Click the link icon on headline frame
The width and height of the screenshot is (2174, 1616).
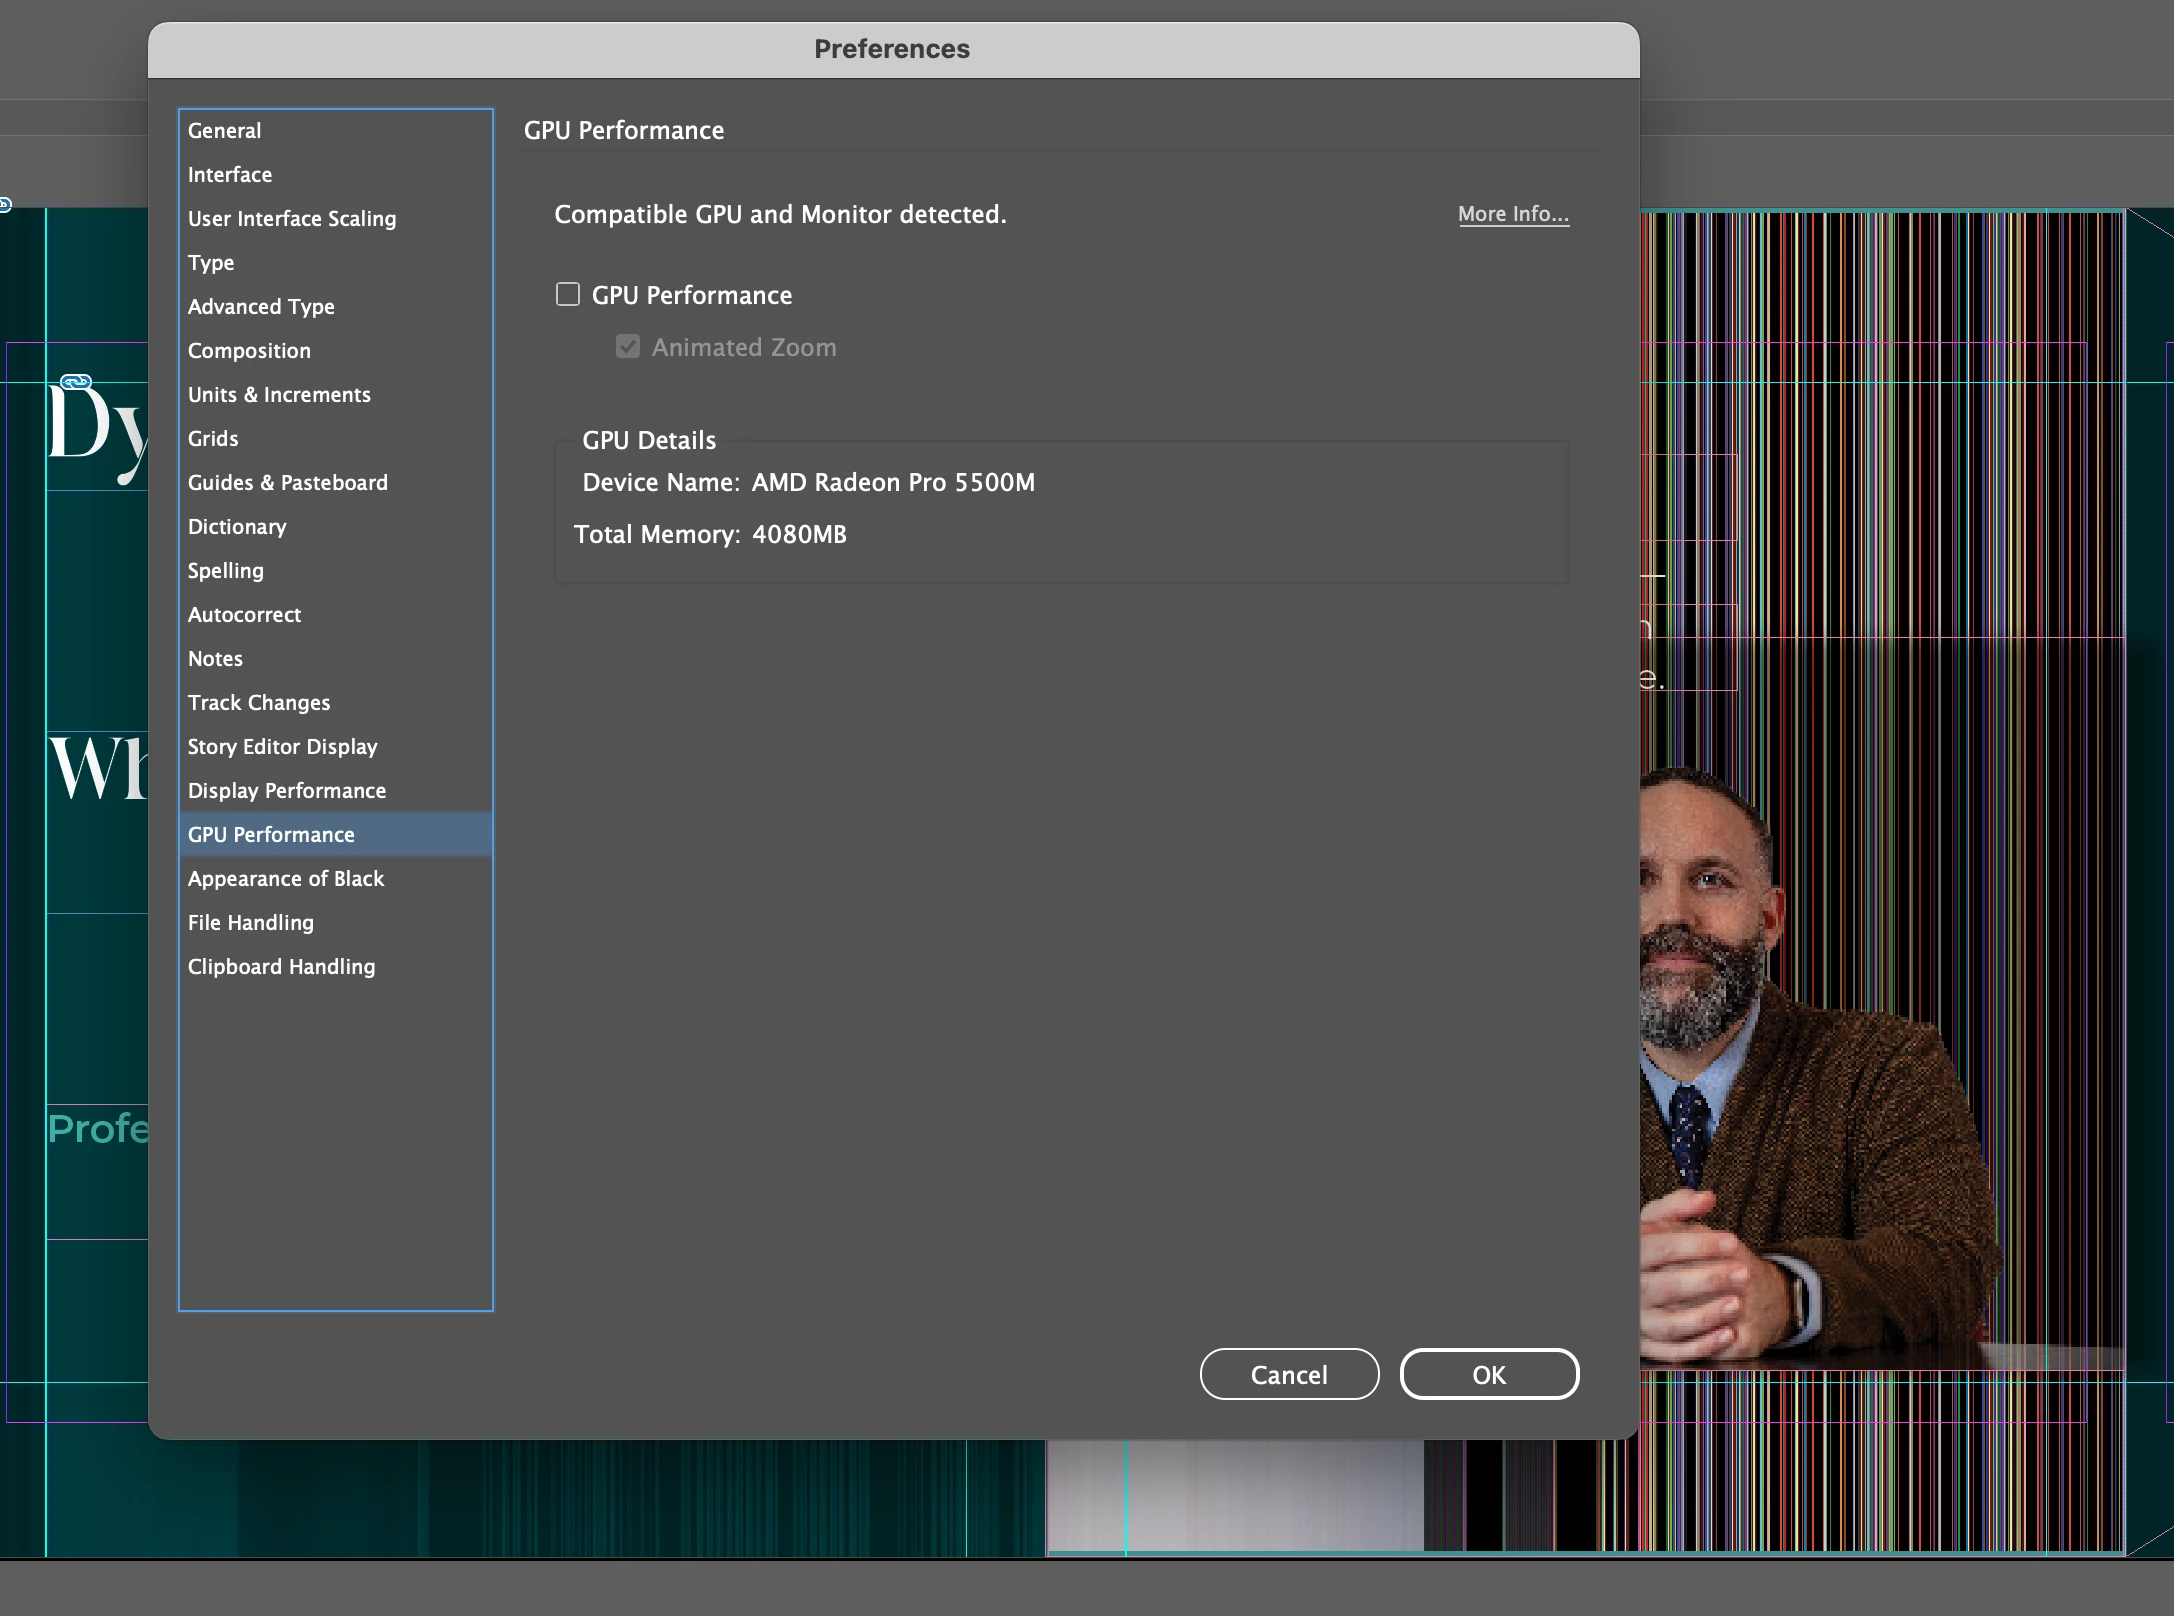click(x=76, y=381)
